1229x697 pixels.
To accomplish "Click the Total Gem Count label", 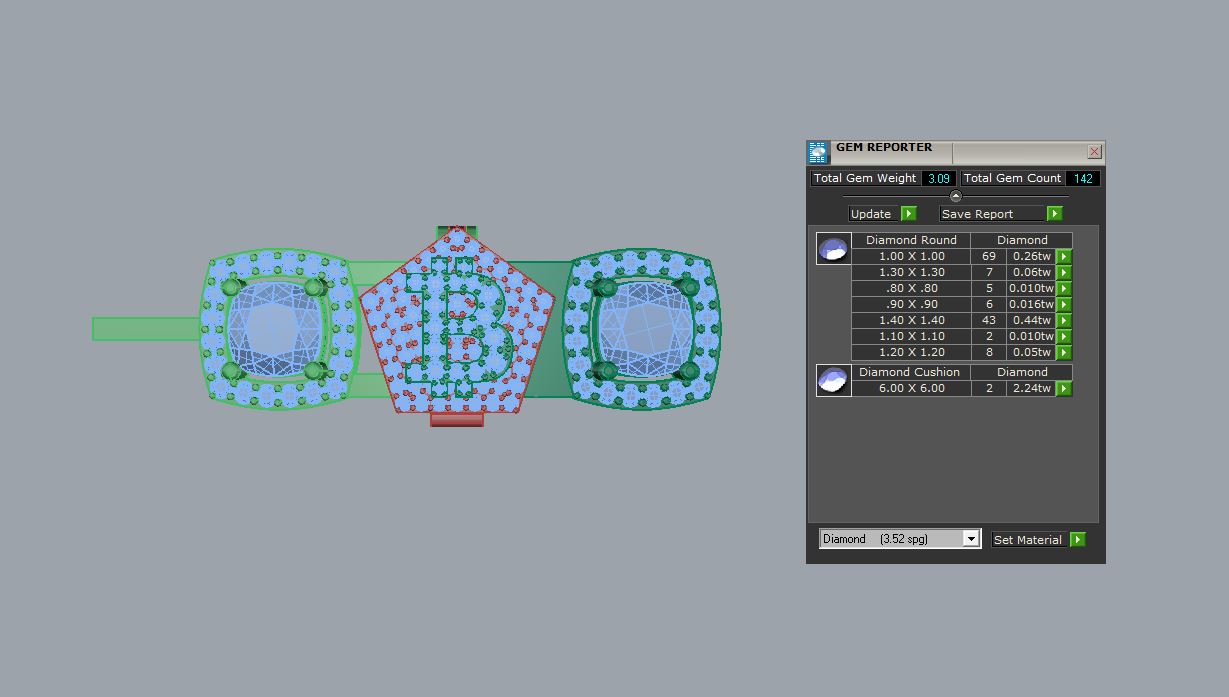I will pos(1012,178).
